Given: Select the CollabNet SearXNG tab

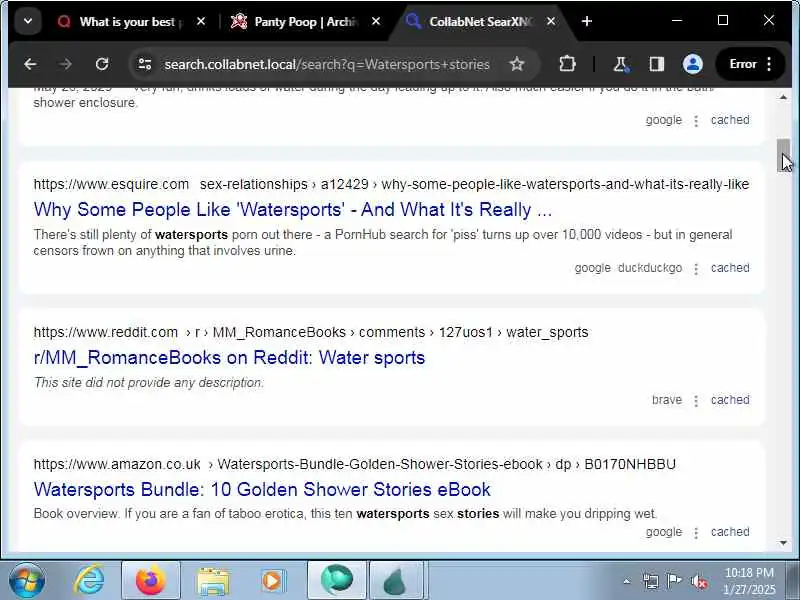Looking at the screenshot, I should [x=480, y=21].
